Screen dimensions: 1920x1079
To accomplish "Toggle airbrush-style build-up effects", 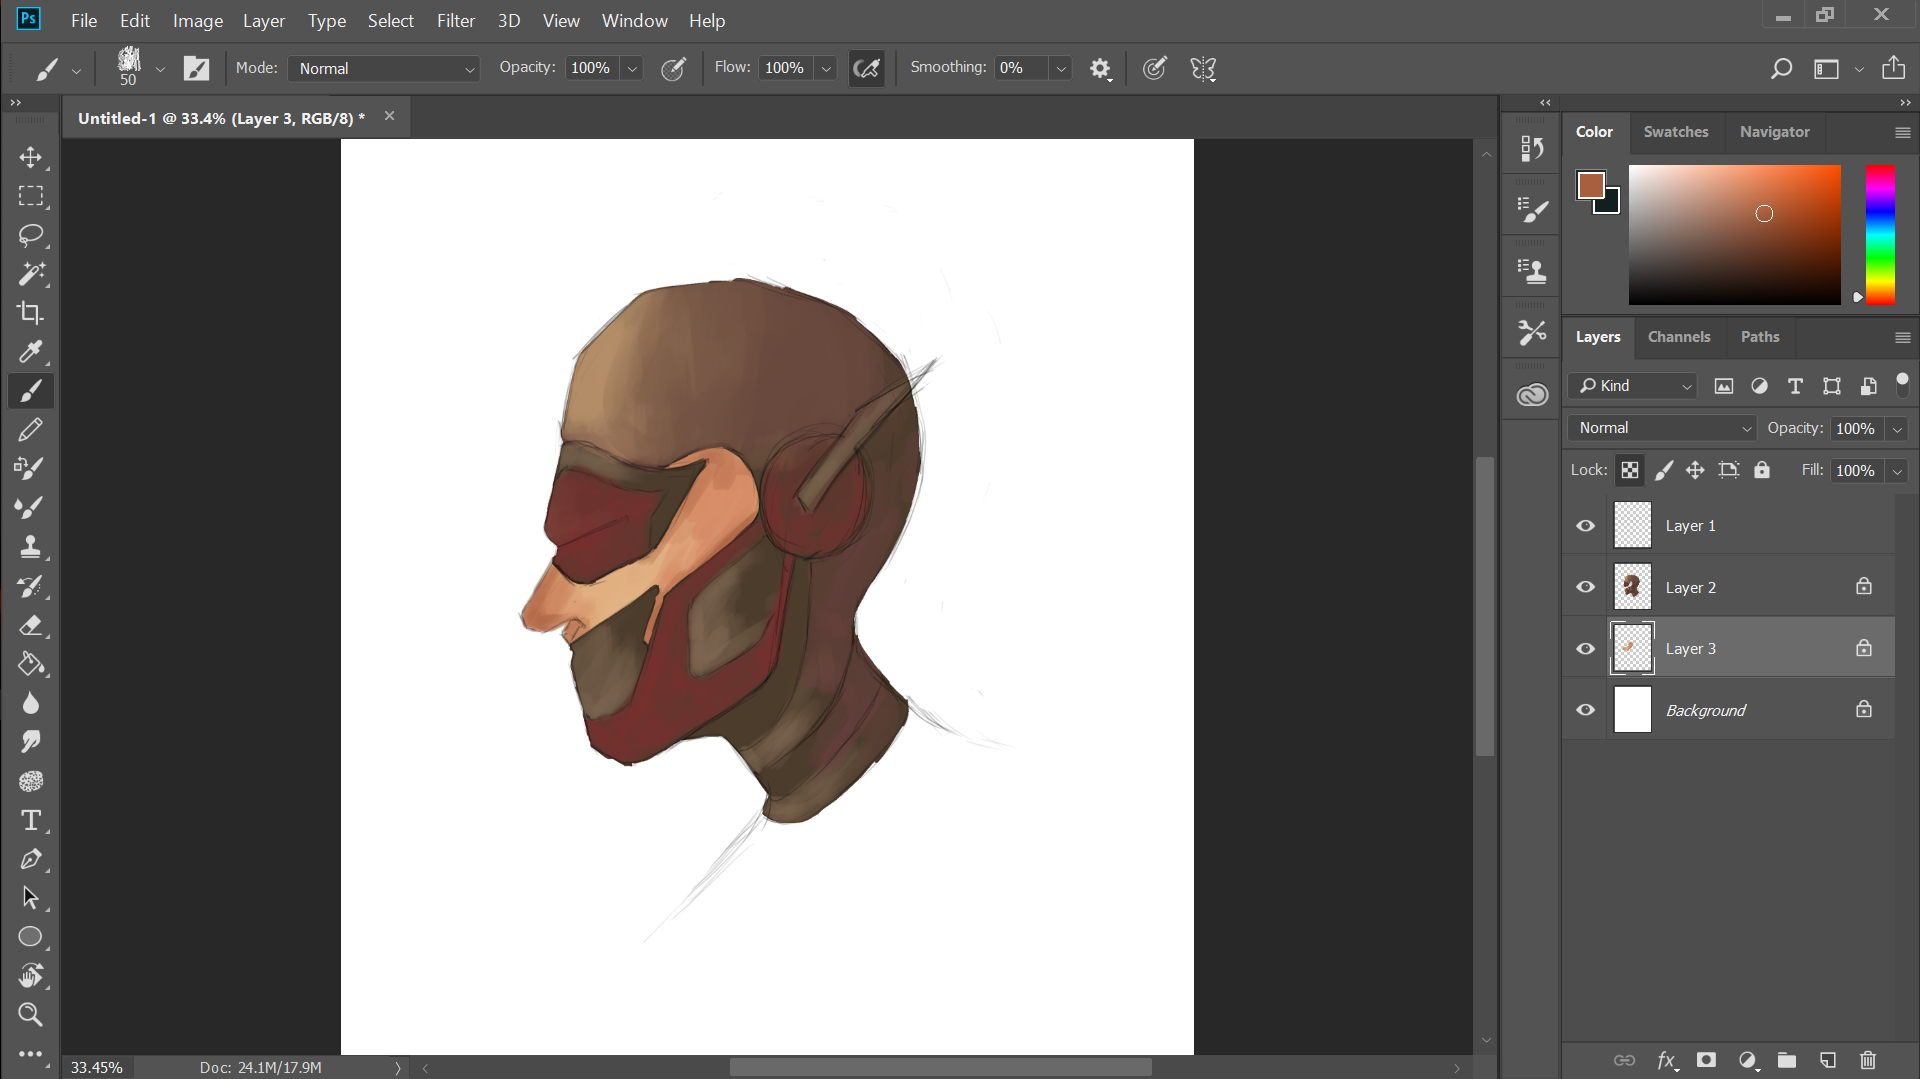I will point(866,68).
